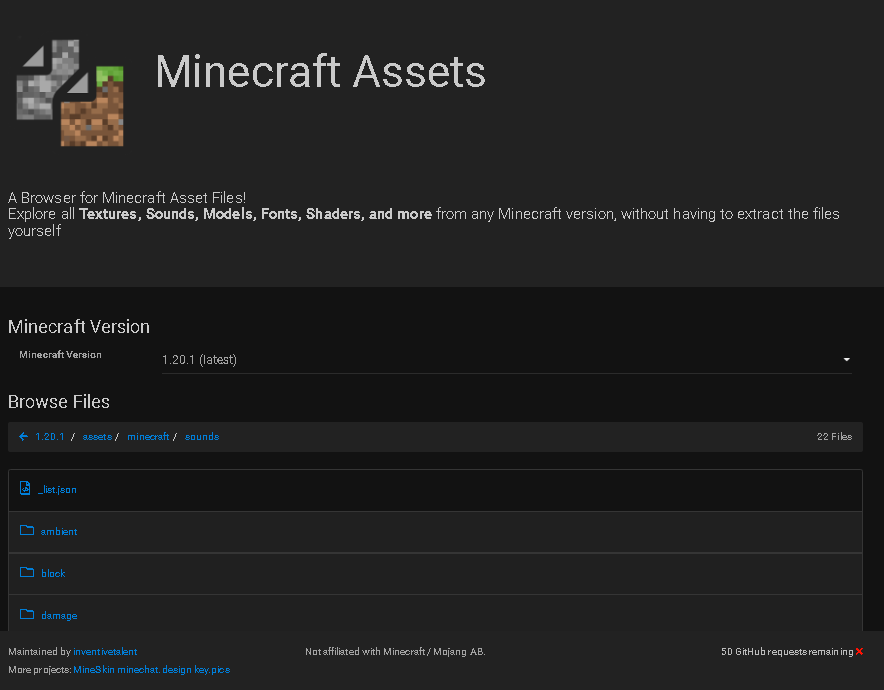Open the _list.json file
This screenshot has width=884, height=690.
pos(57,489)
